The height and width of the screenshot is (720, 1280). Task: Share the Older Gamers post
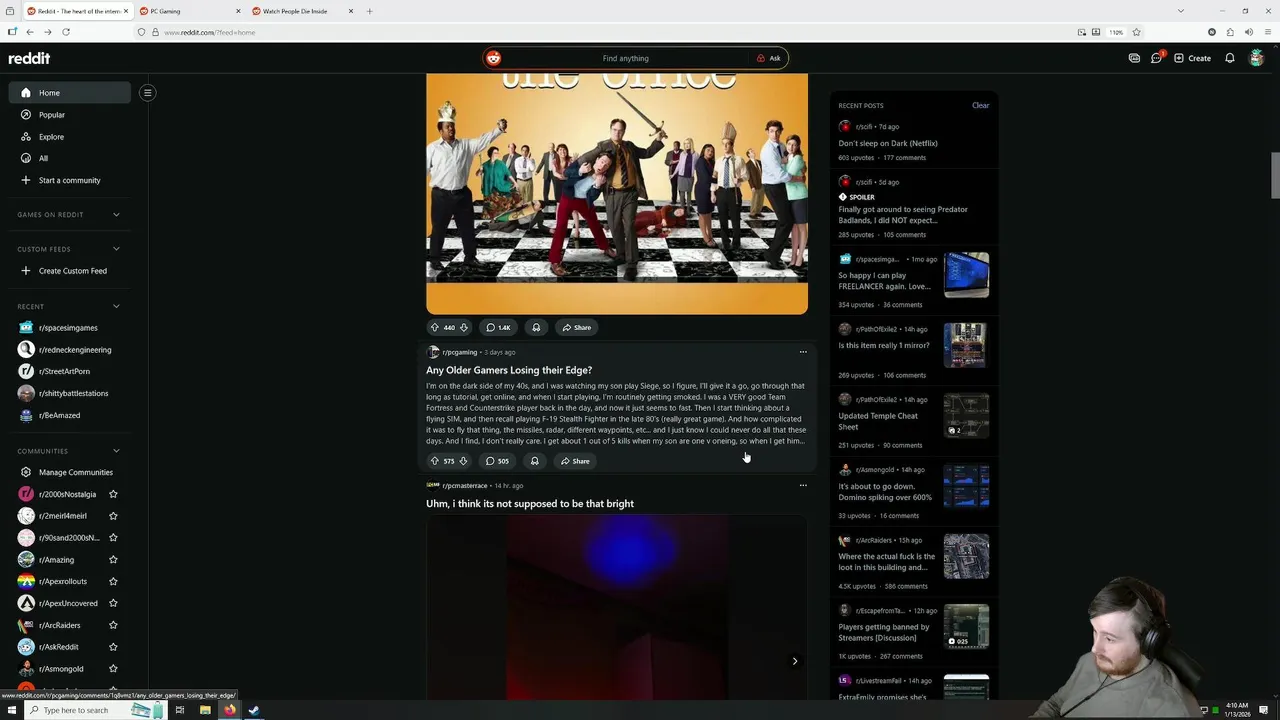tap(575, 461)
